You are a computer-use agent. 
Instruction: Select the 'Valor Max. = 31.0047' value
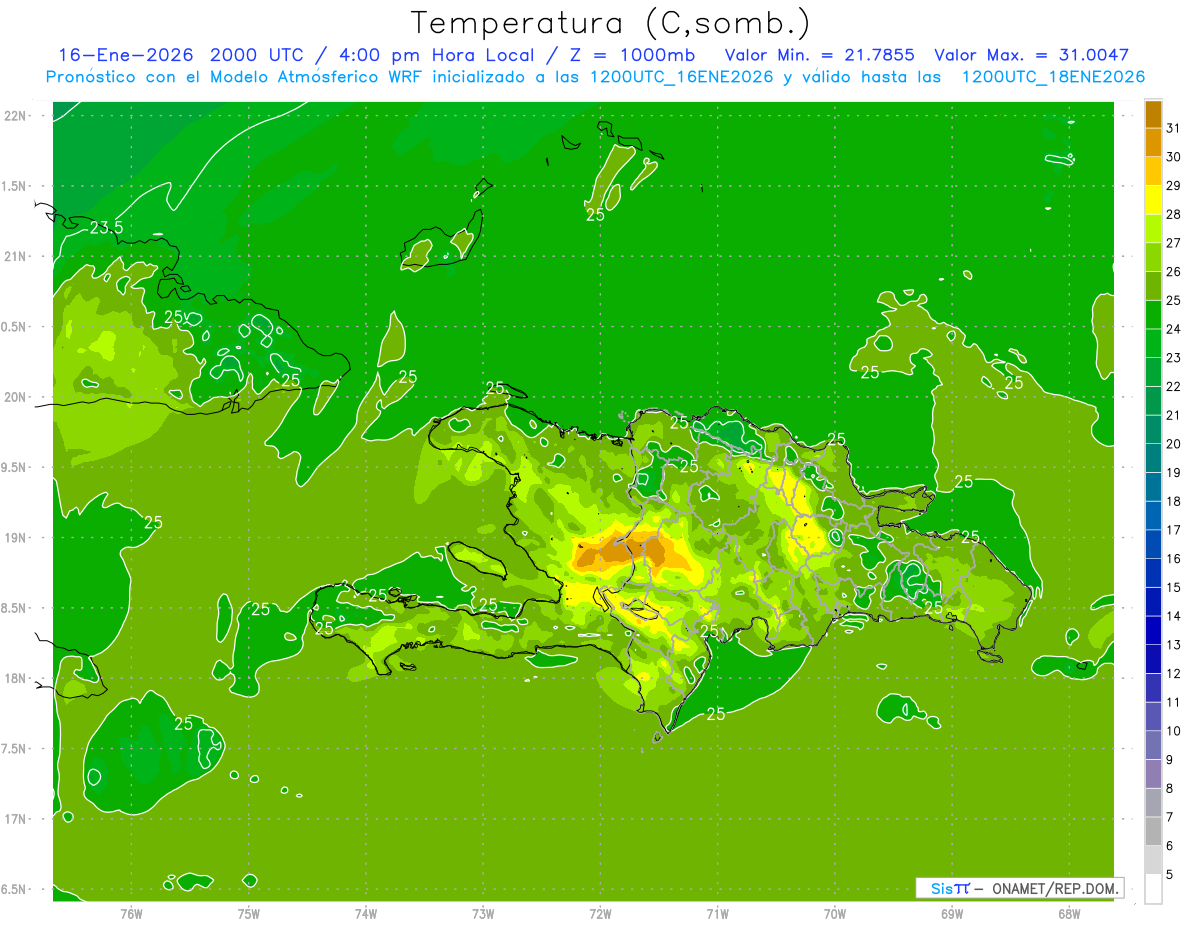point(1031,55)
